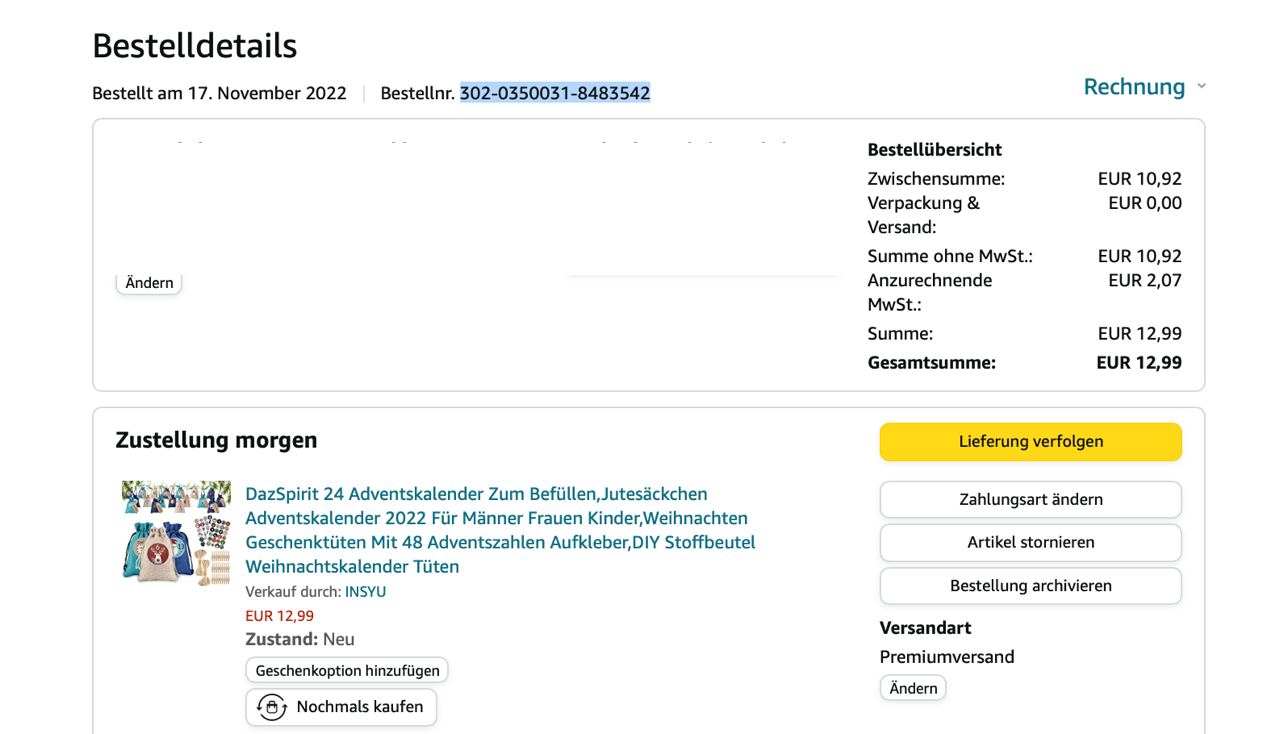The image size is (1280, 734).
Task: Click the Zustellung morgen heading
Action: point(216,440)
